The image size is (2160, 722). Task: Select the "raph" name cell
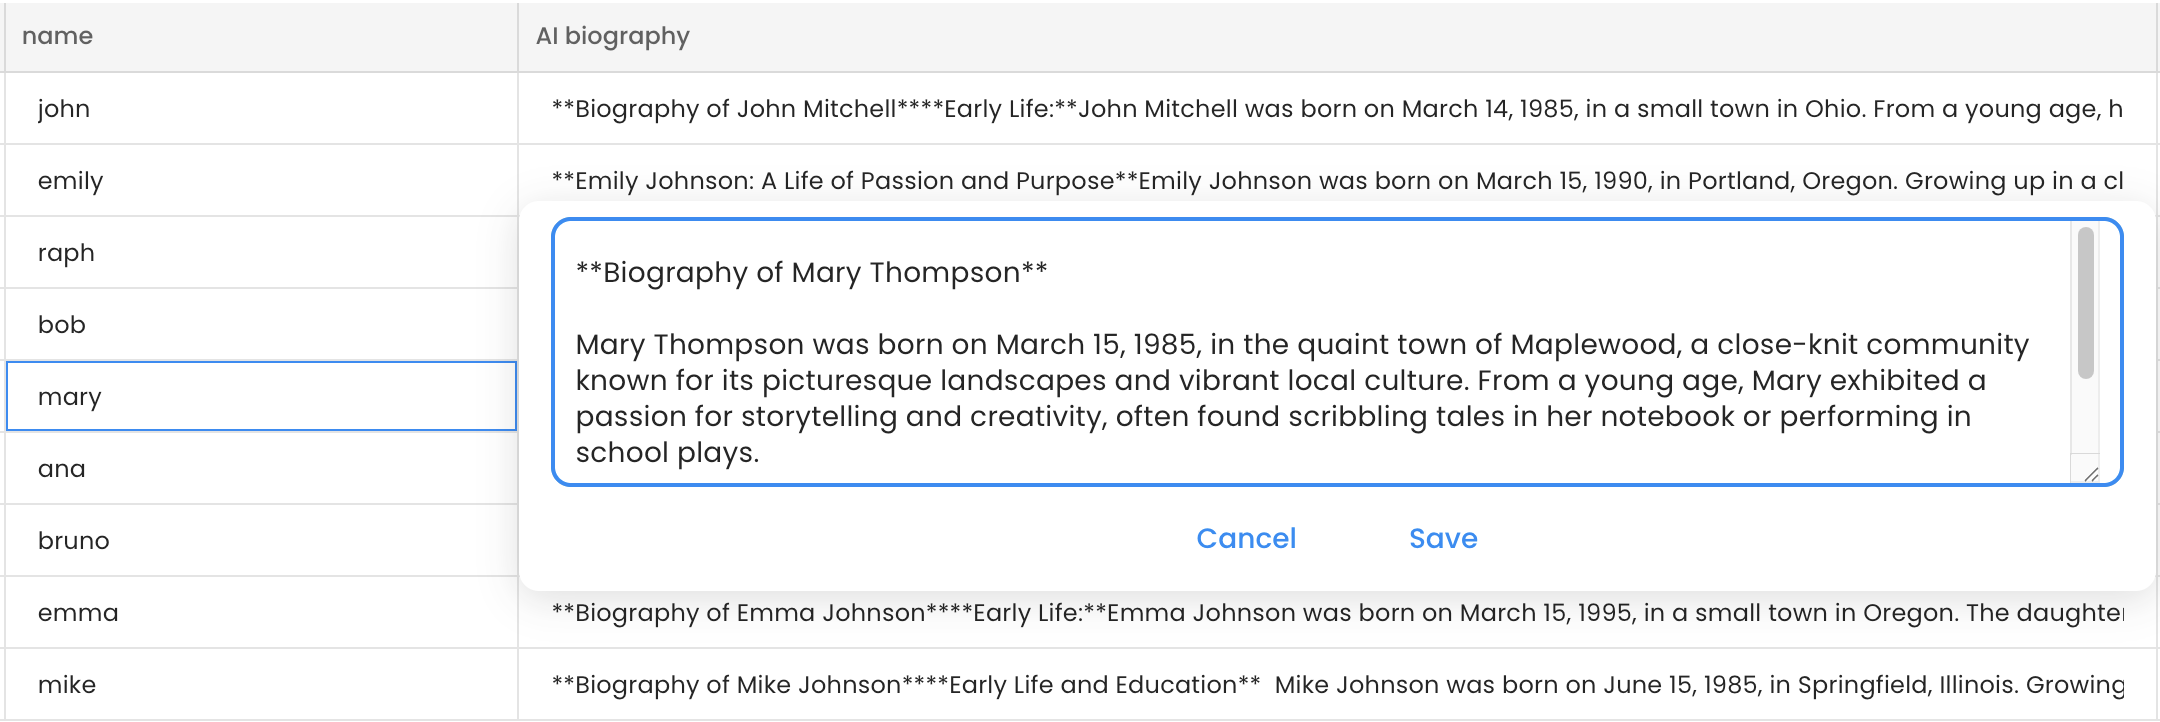(x=260, y=253)
